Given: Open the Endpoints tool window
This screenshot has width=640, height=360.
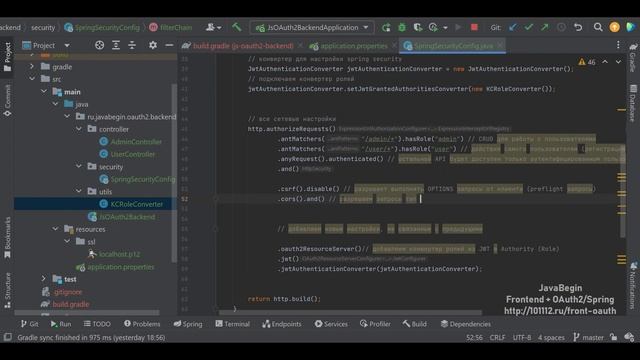Looking at the screenshot, I should click(282, 324).
